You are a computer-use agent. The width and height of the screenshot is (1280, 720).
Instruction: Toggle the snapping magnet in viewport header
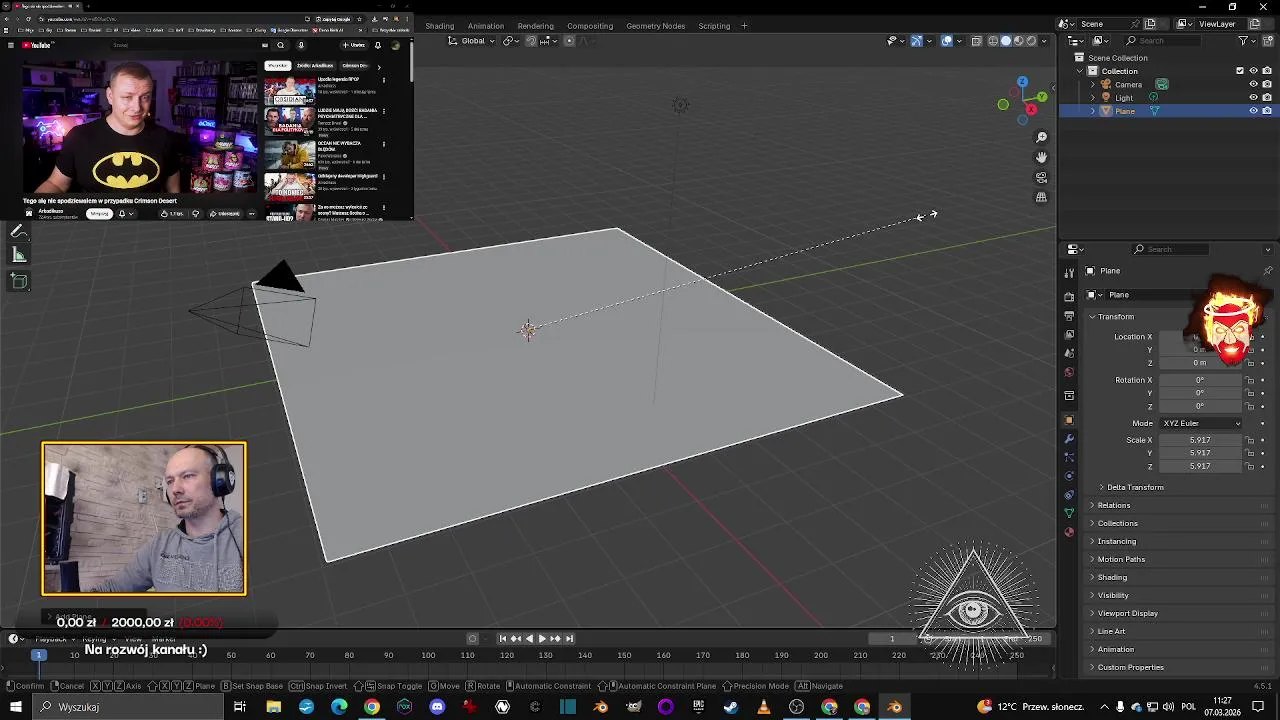pos(531,41)
